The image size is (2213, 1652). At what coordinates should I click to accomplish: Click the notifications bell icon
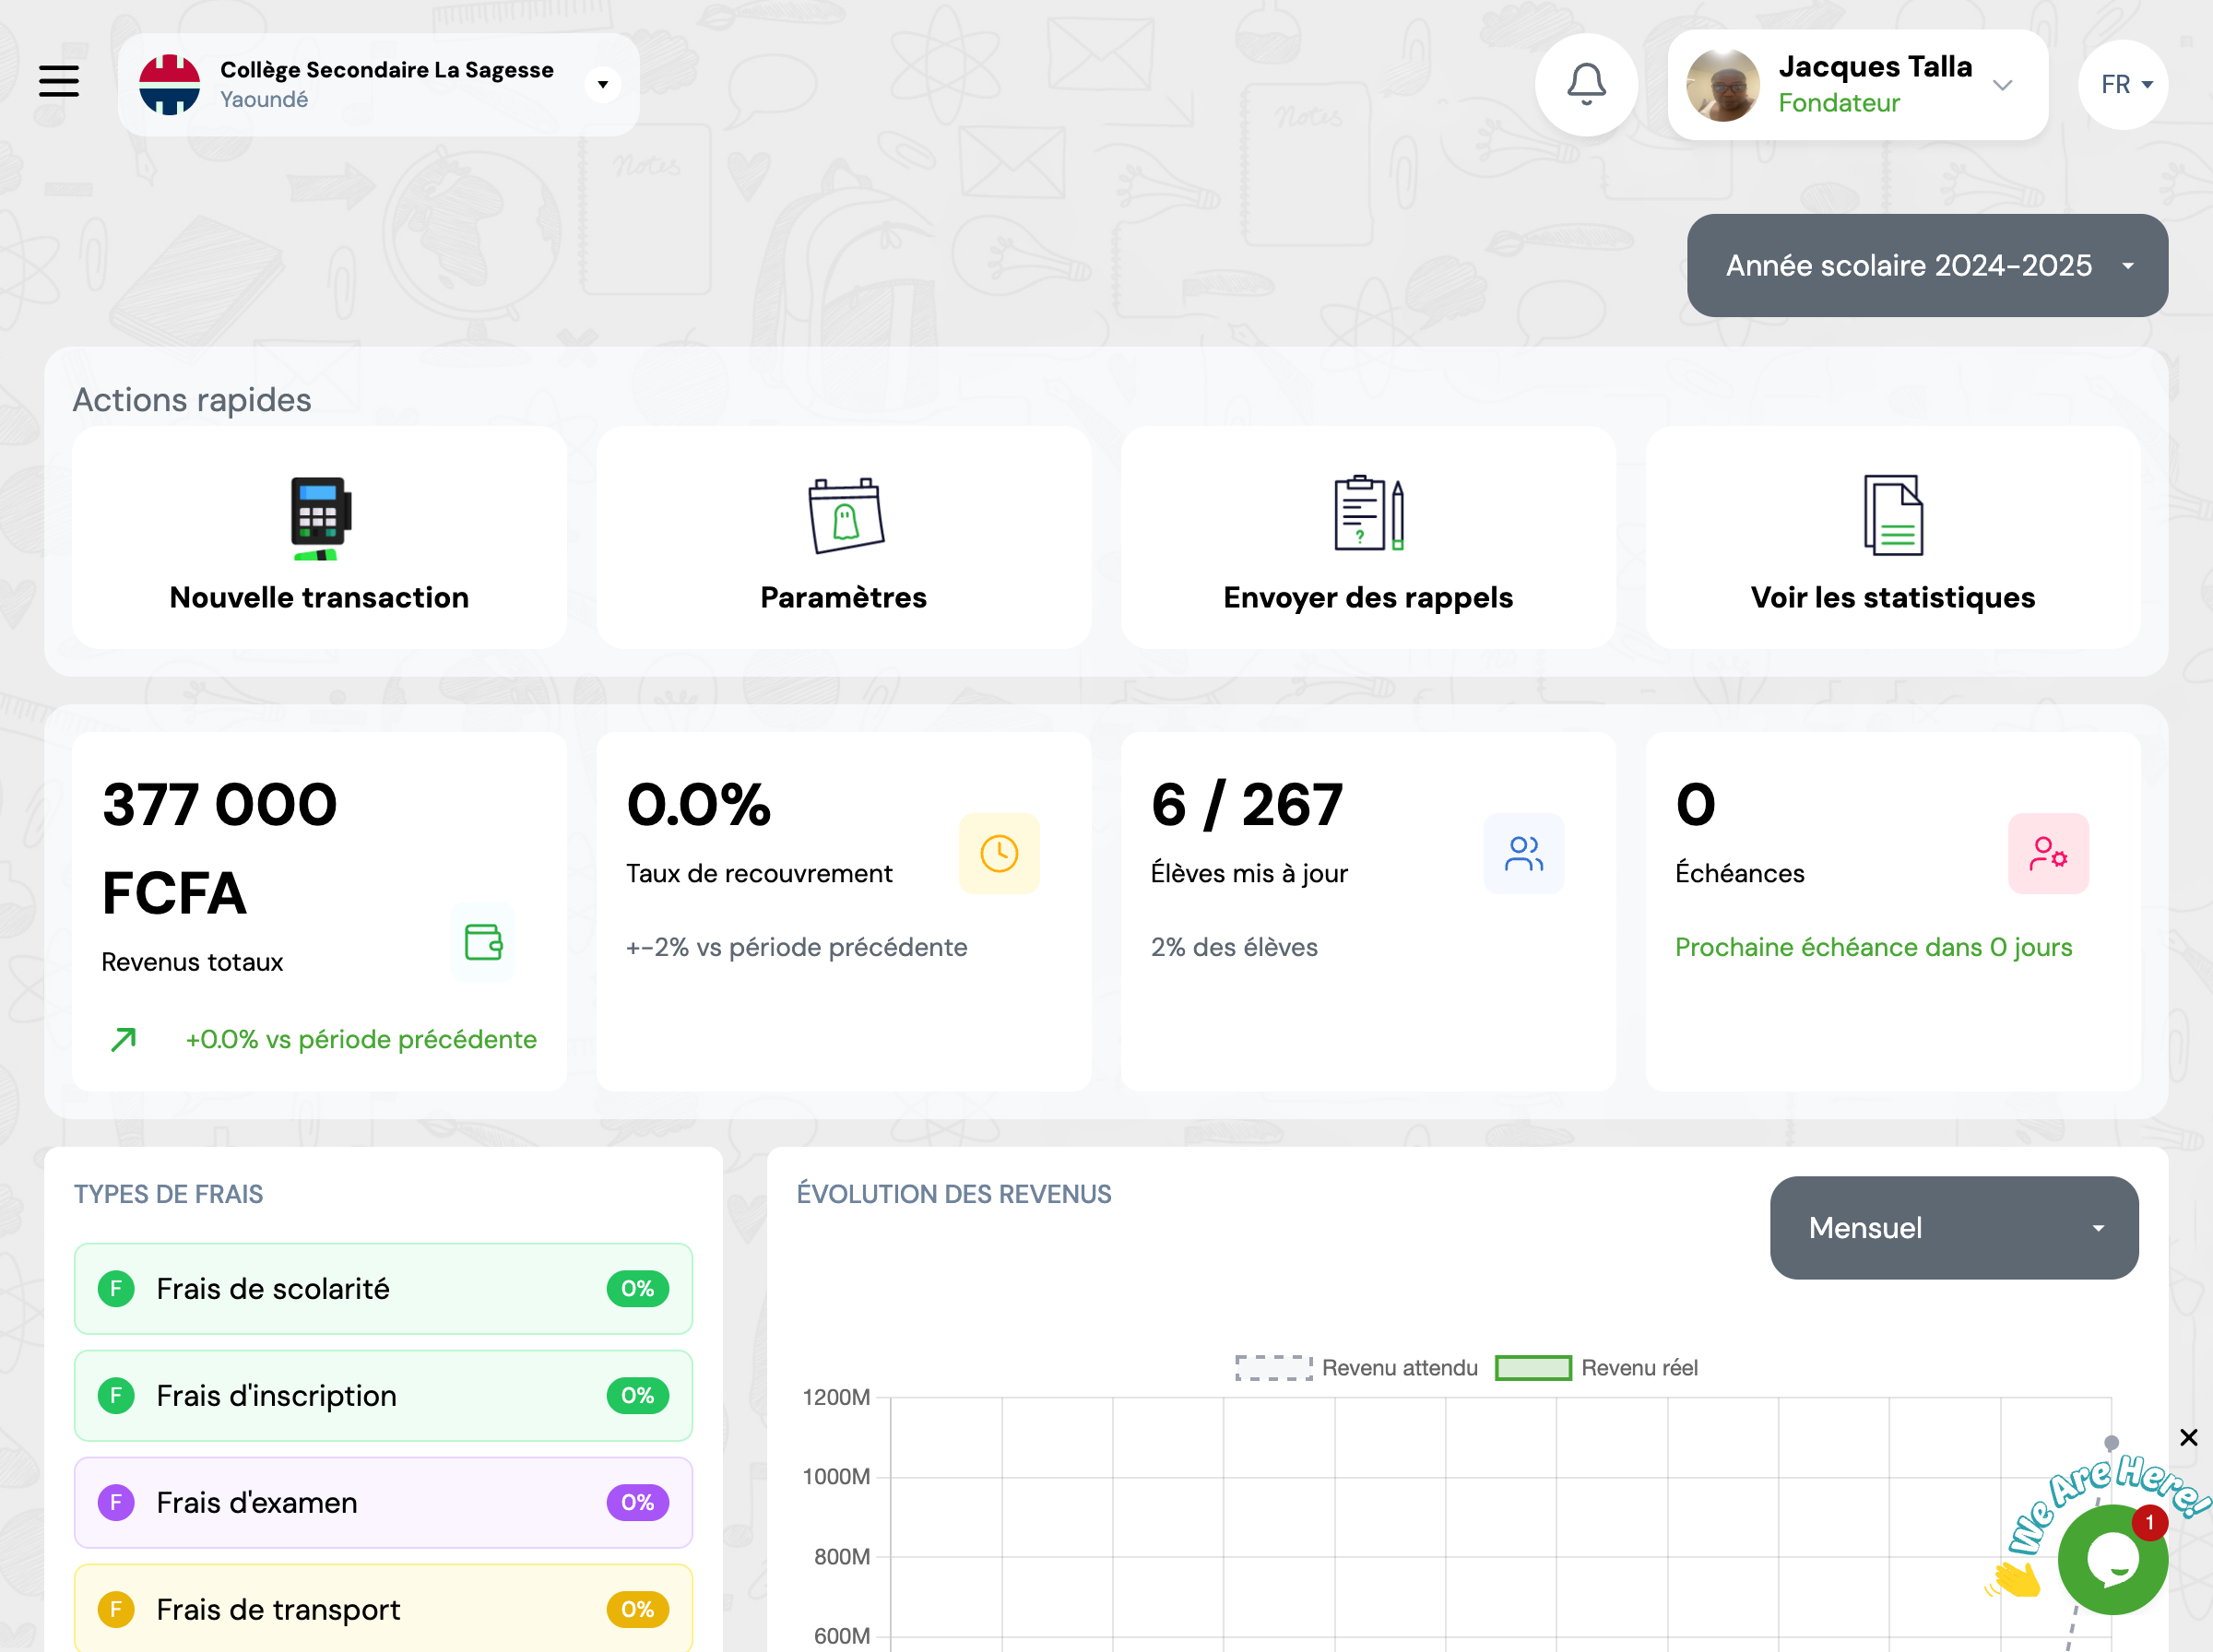point(1585,84)
